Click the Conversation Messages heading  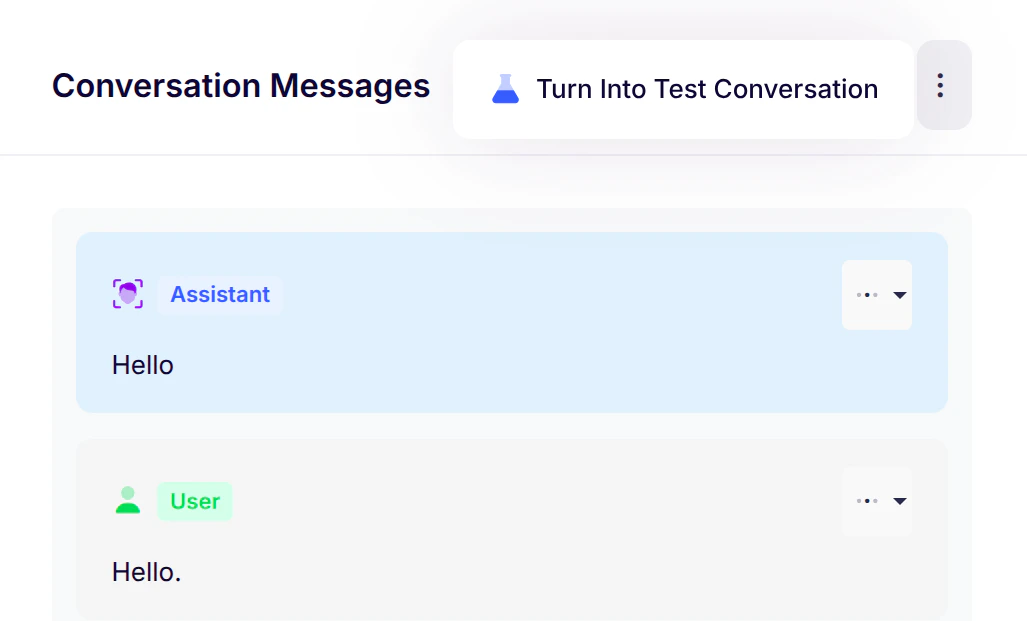pyautogui.click(x=241, y=86)
